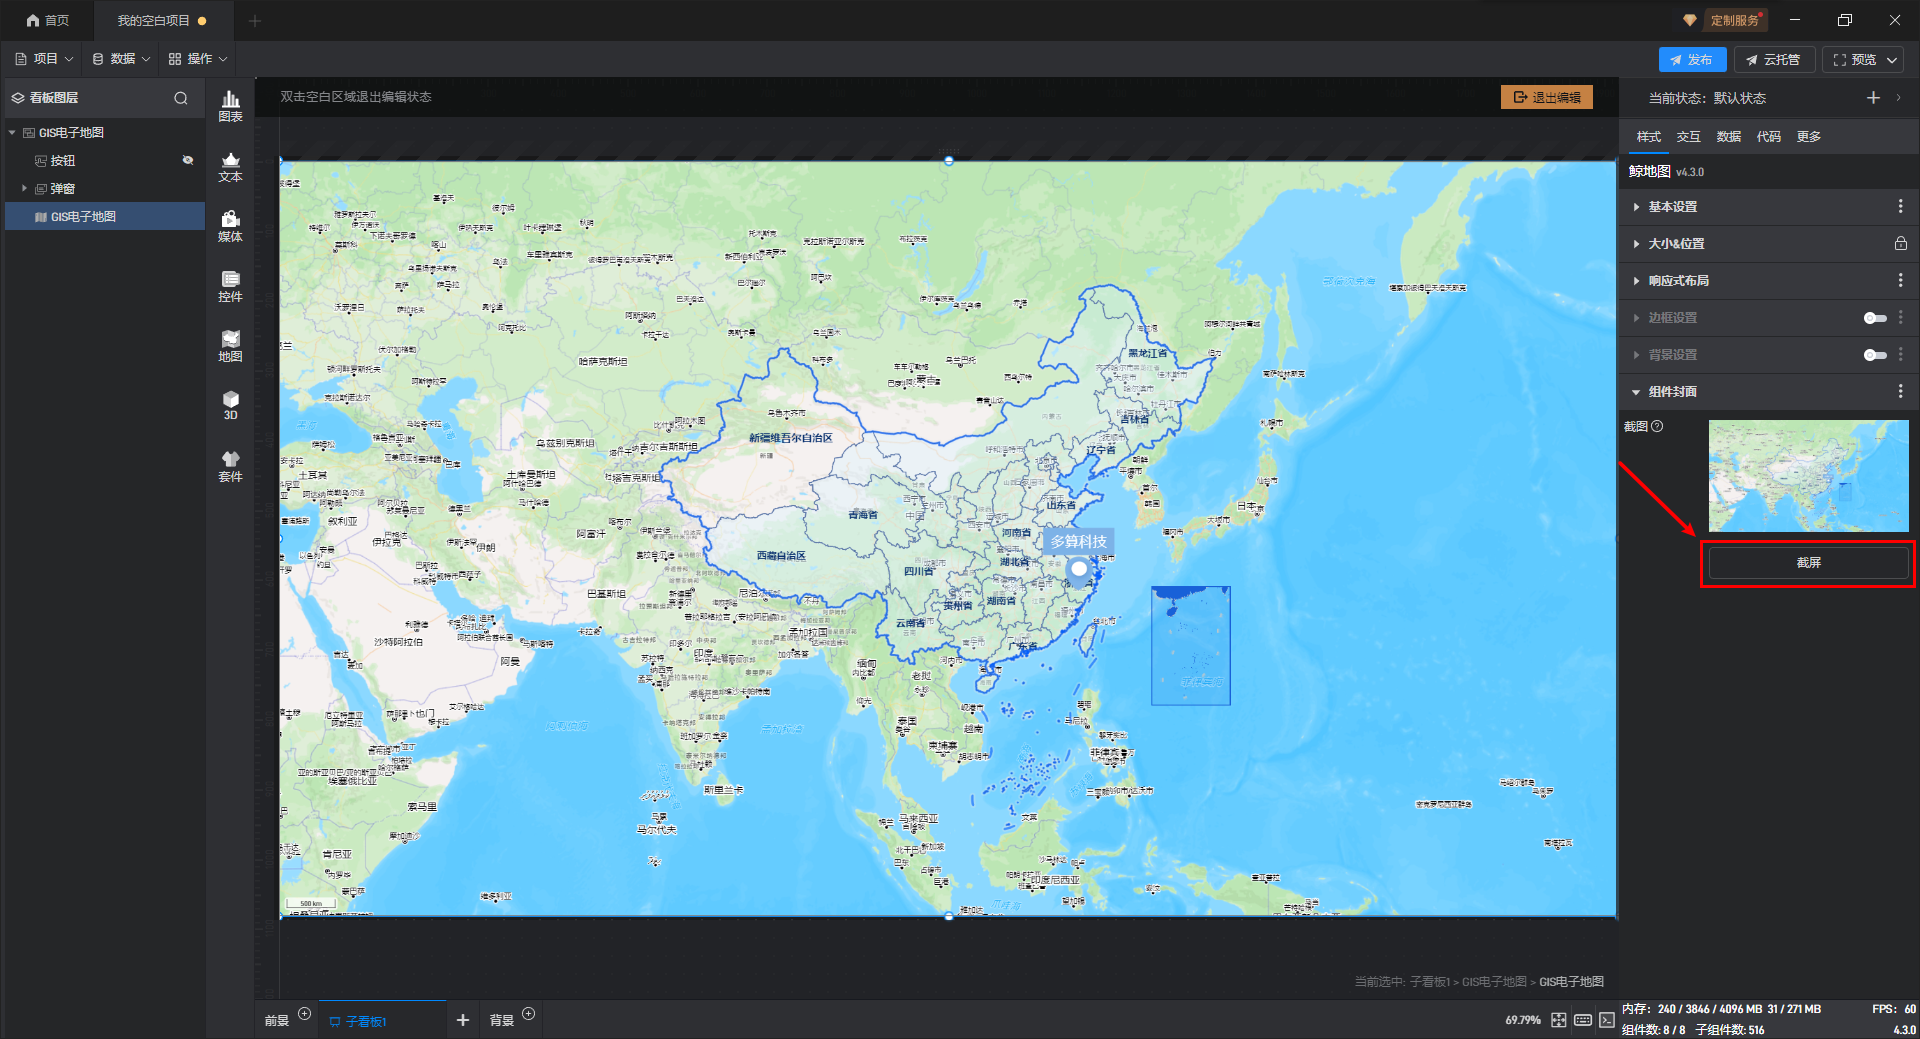
Task: Click the 看板图层 layers icon
Action: pyautogui.click(x=18, y=98)
